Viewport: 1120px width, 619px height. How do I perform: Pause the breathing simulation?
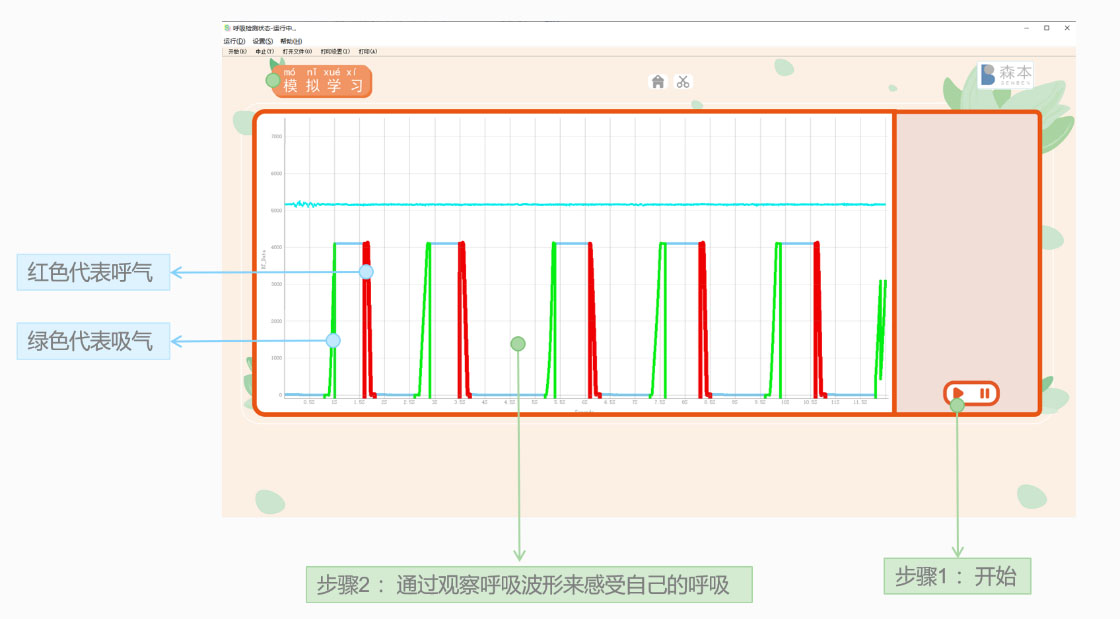tap(985, 394)
